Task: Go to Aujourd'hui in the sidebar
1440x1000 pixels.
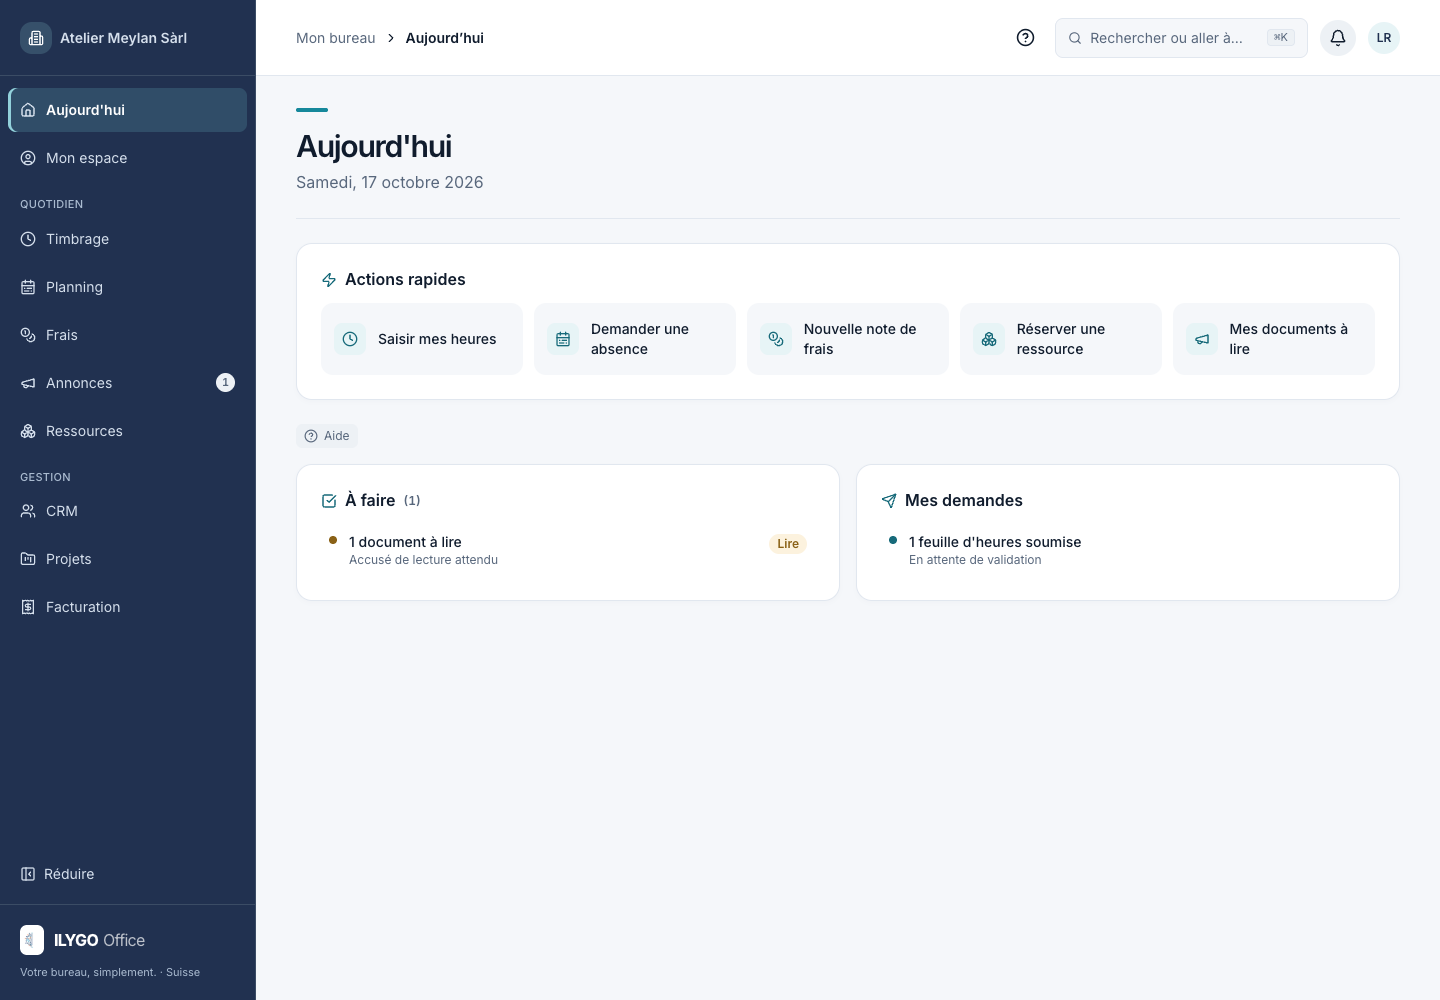Action: coord(128,110)
